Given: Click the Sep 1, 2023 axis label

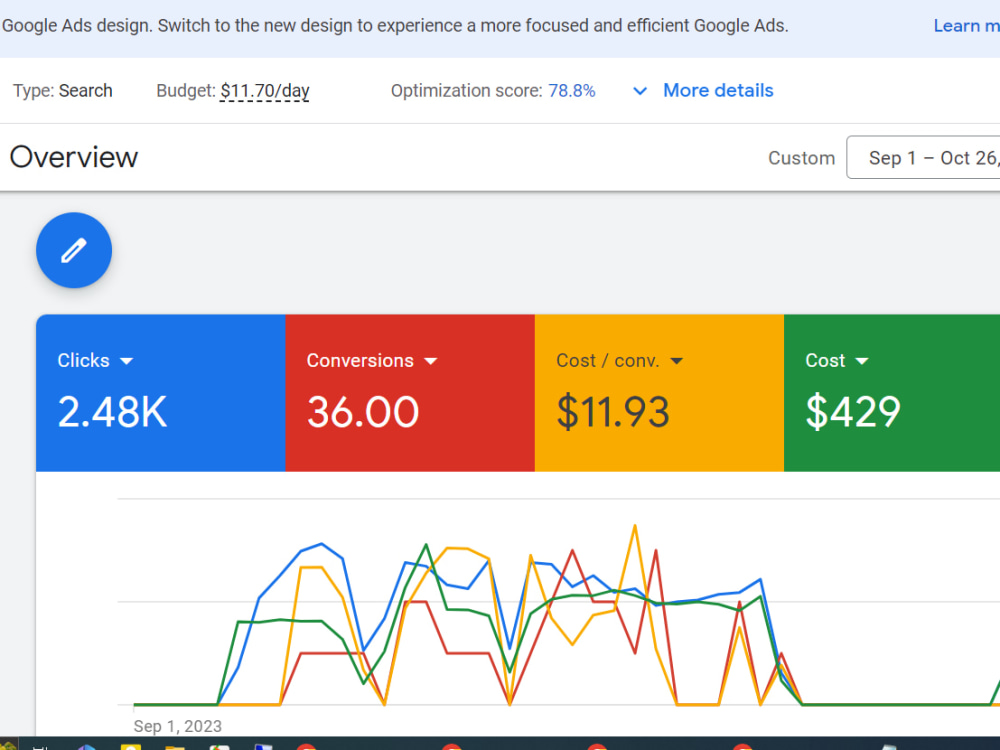Looking at the screenshot, I should [177, 726].
